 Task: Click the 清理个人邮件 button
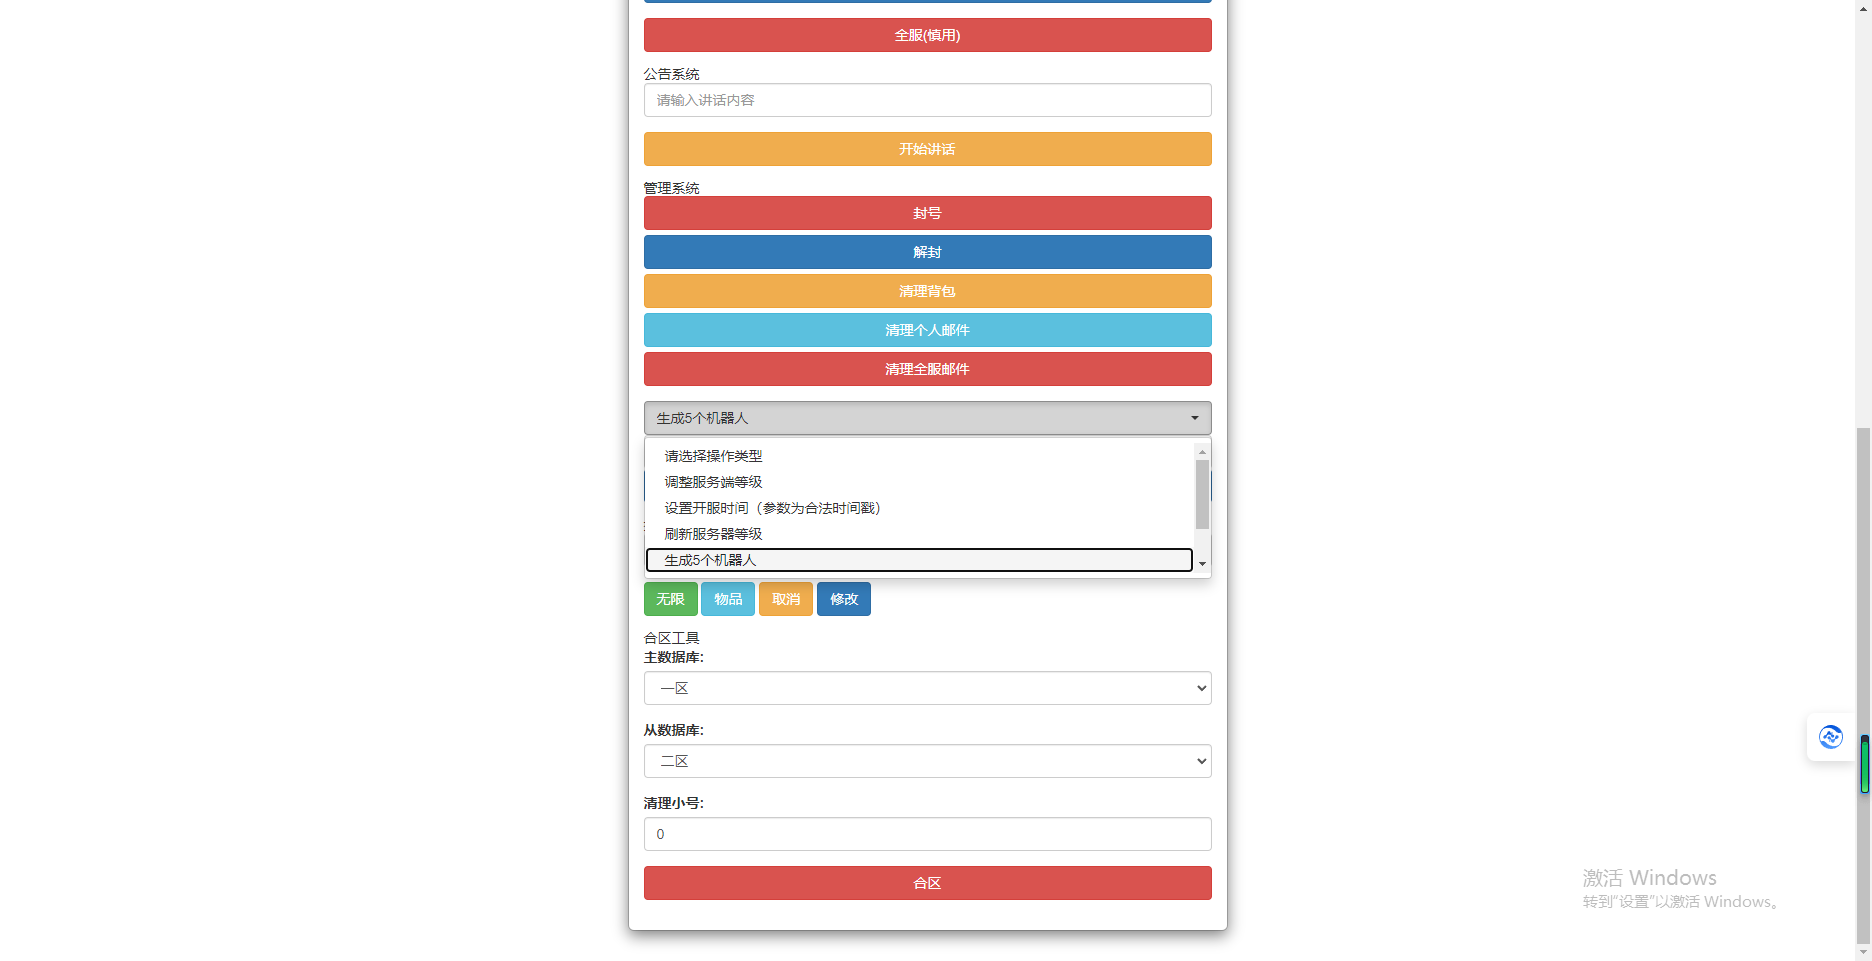(927, 330)
